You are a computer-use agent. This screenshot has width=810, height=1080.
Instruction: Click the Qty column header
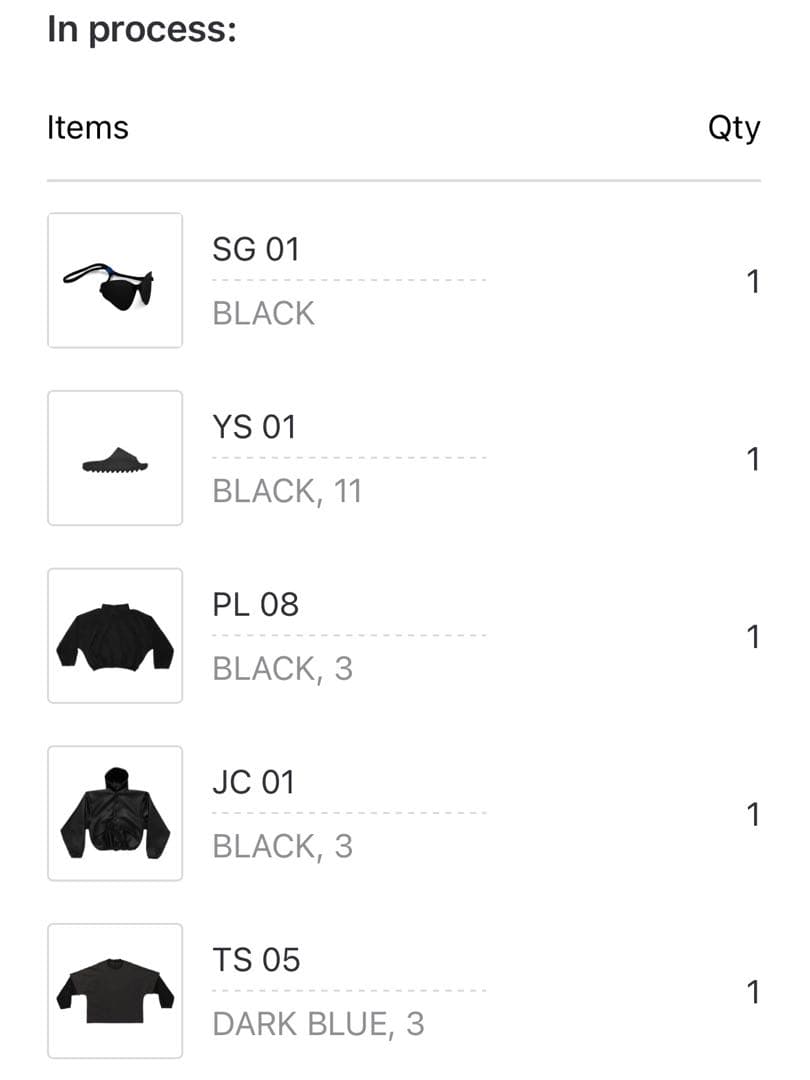click(736, 127)
